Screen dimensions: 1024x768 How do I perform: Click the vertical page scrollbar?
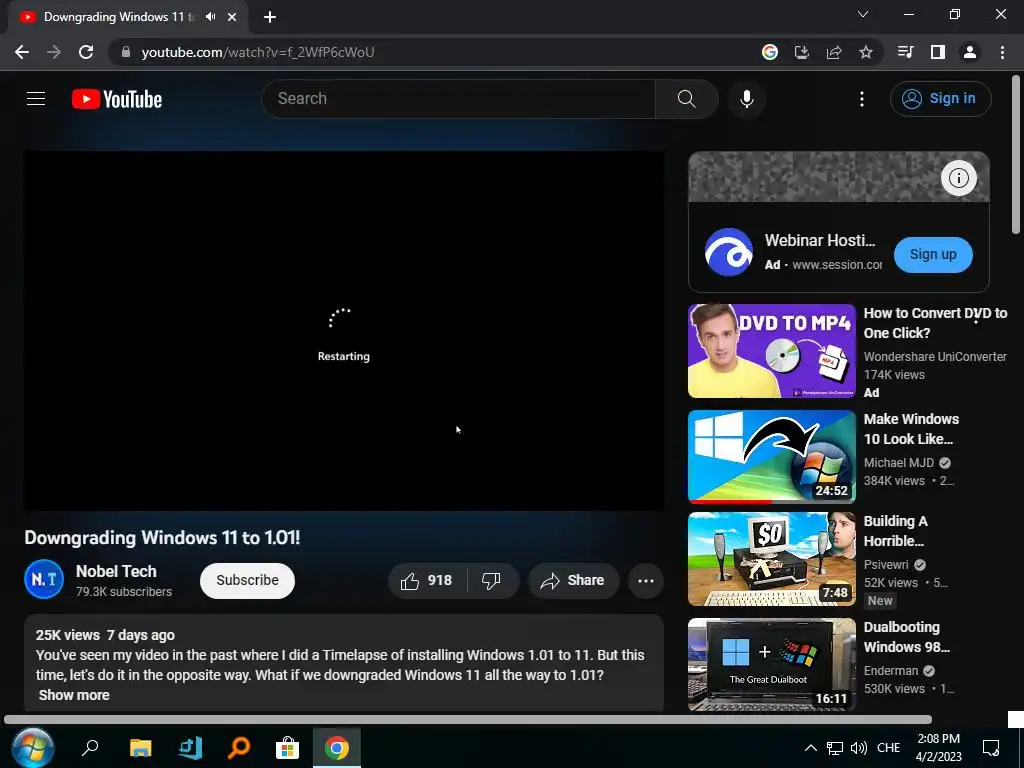(x=1016, y=154)
